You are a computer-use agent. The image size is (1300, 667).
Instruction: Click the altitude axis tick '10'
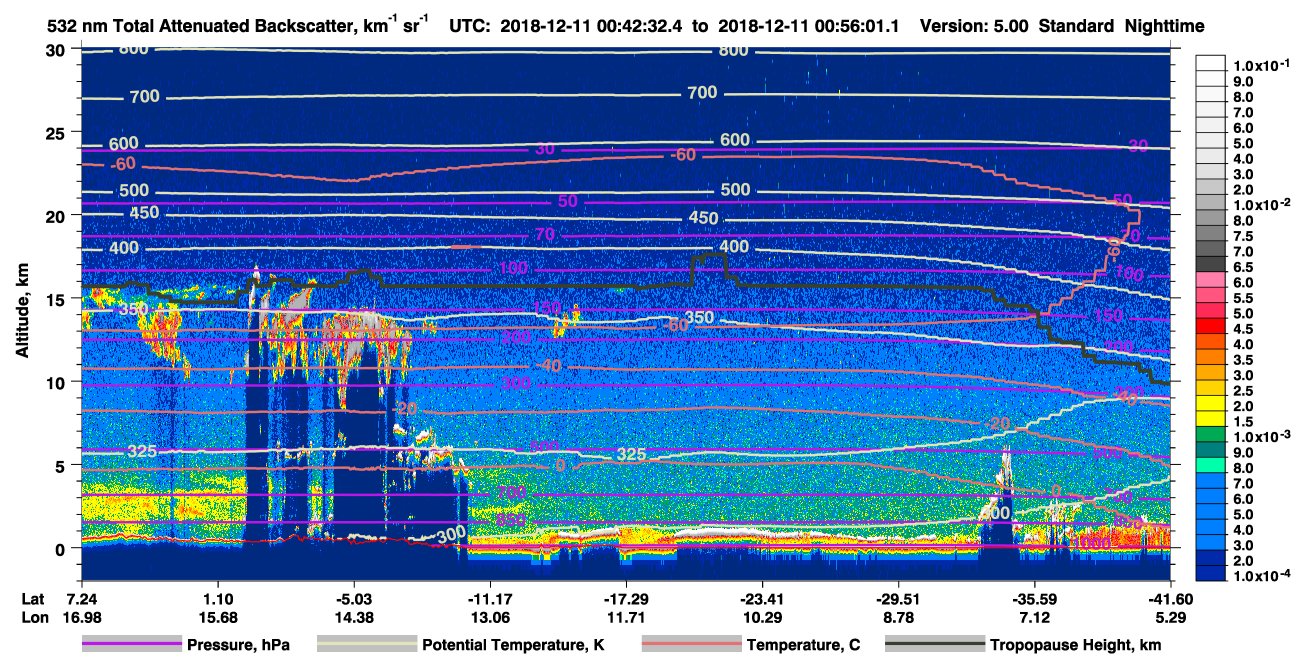58,382
